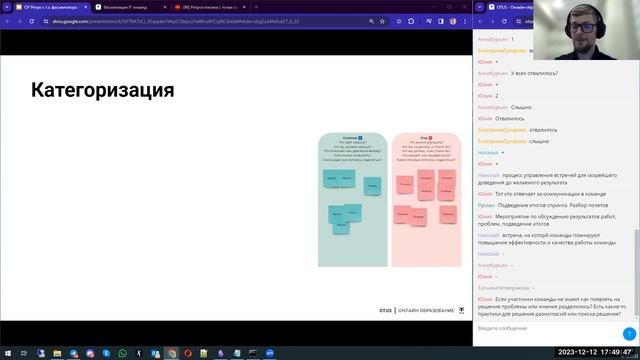Screen dimensions: 640x360
Task: Open the tab search dropdown in left browser
Action: coord(7,7)
